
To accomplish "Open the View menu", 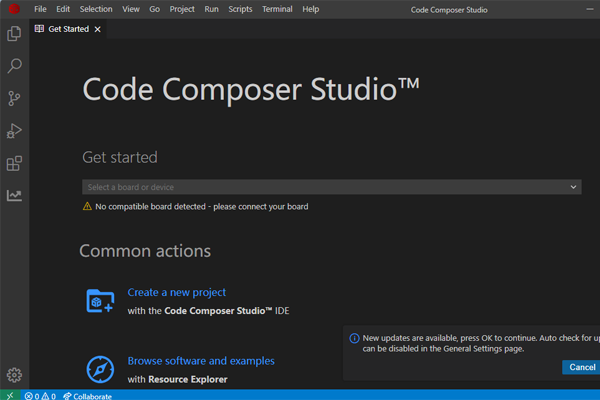I will point(131,9).
